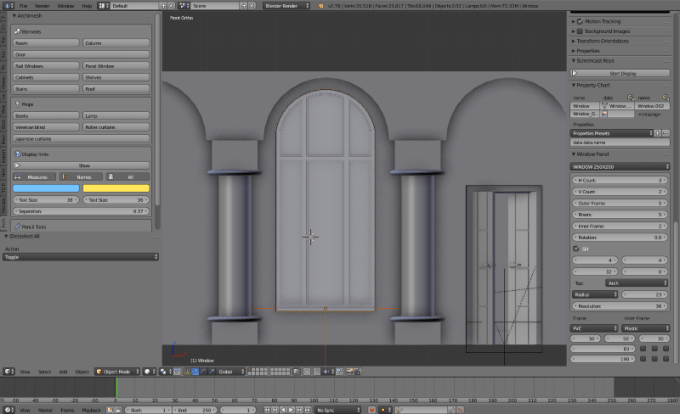Open the WINDOW 250X200 preset dropdown
Image resolution: width=680 pixels, height=414 pixels.
tap(618, 166)
